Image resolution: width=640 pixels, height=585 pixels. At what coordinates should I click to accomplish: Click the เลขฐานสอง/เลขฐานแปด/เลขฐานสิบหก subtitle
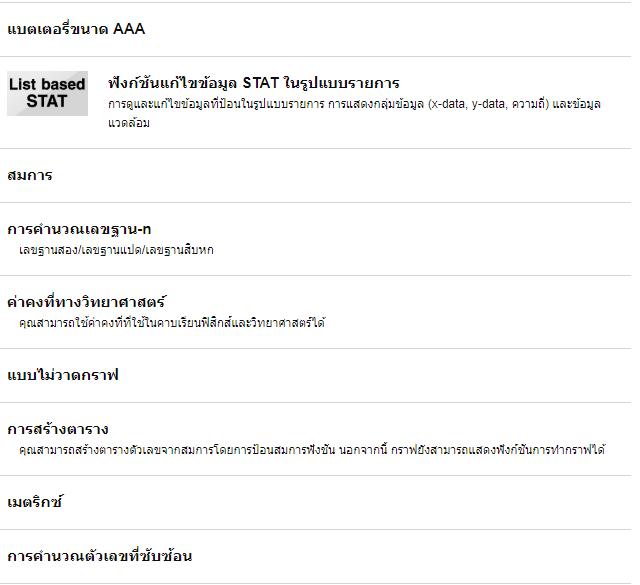[x=116, y=250]
